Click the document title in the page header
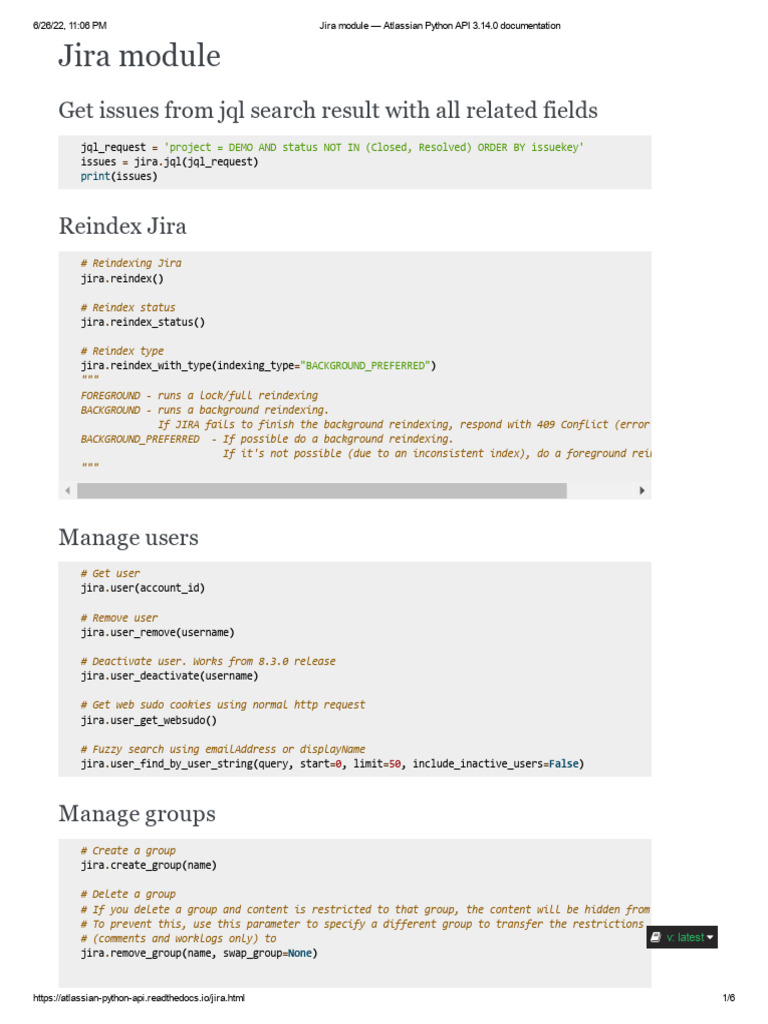The width and height of the screenshot is (768, 1024). (x=439, y=25)
